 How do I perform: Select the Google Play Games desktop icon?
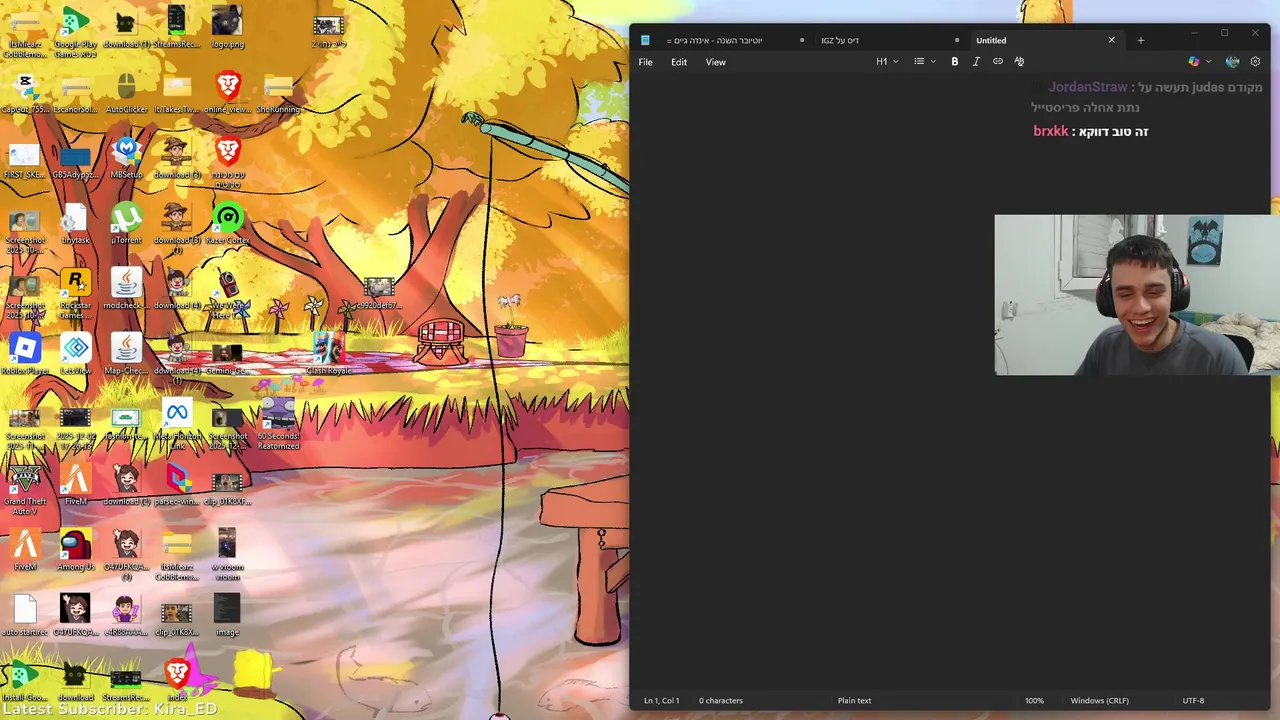point(75,30)
